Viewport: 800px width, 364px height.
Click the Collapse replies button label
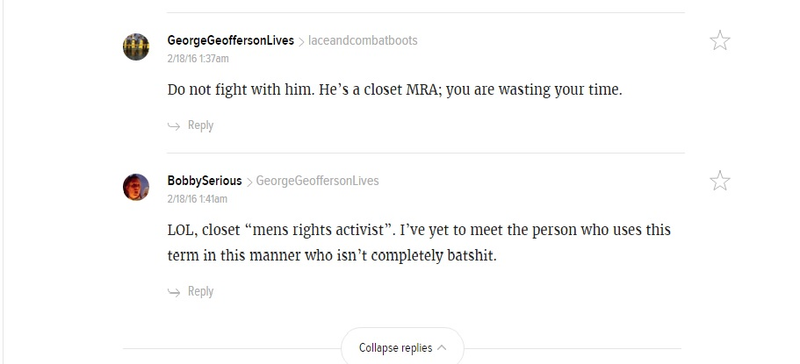click(x=395, y=348)
